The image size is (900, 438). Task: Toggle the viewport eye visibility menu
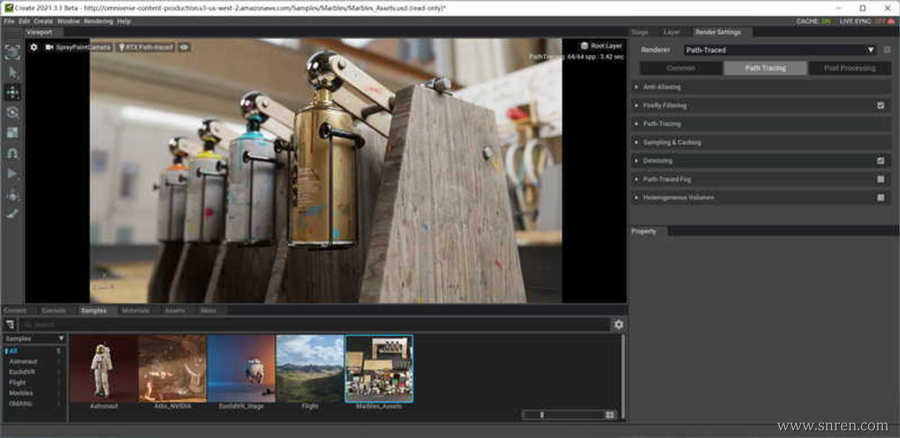click(x=183, y=47)
